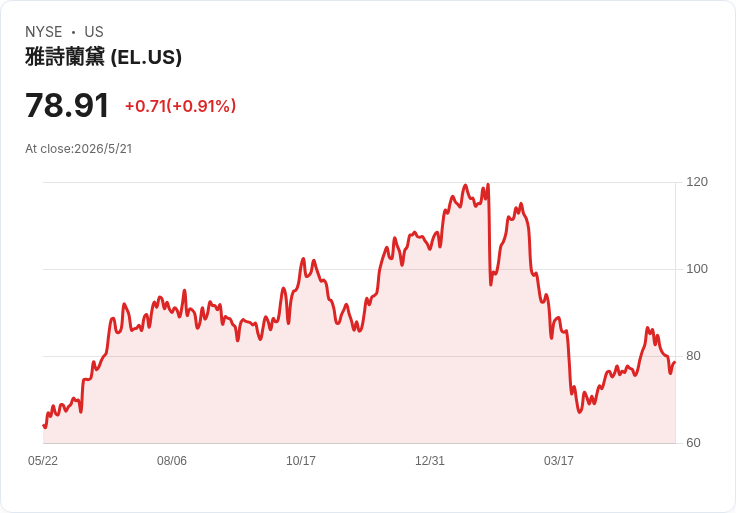
Task: Click the stock name 雅詩蘭黛 (EL.US)
Action: pos(103,57)
